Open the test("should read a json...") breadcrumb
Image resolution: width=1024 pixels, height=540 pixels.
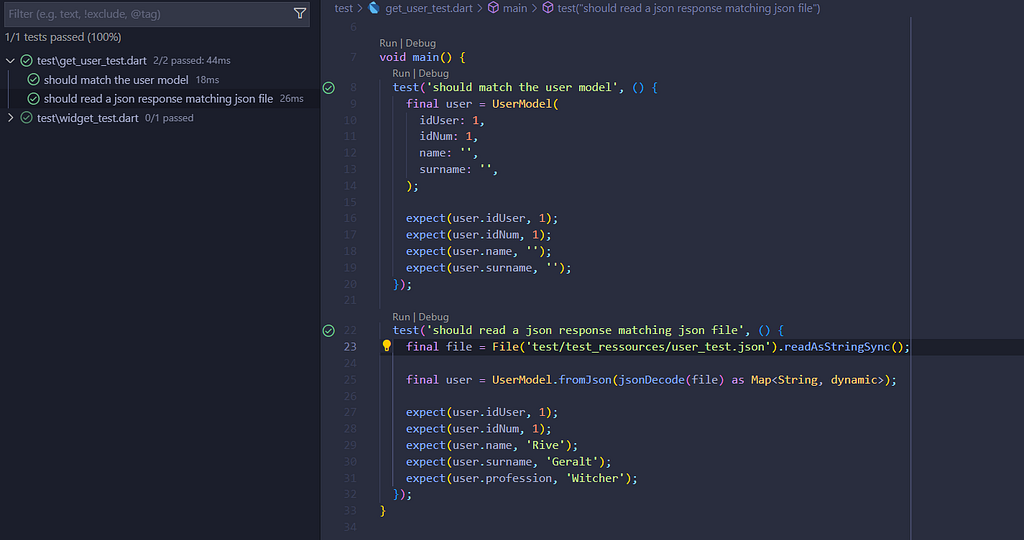pos(688,8)
